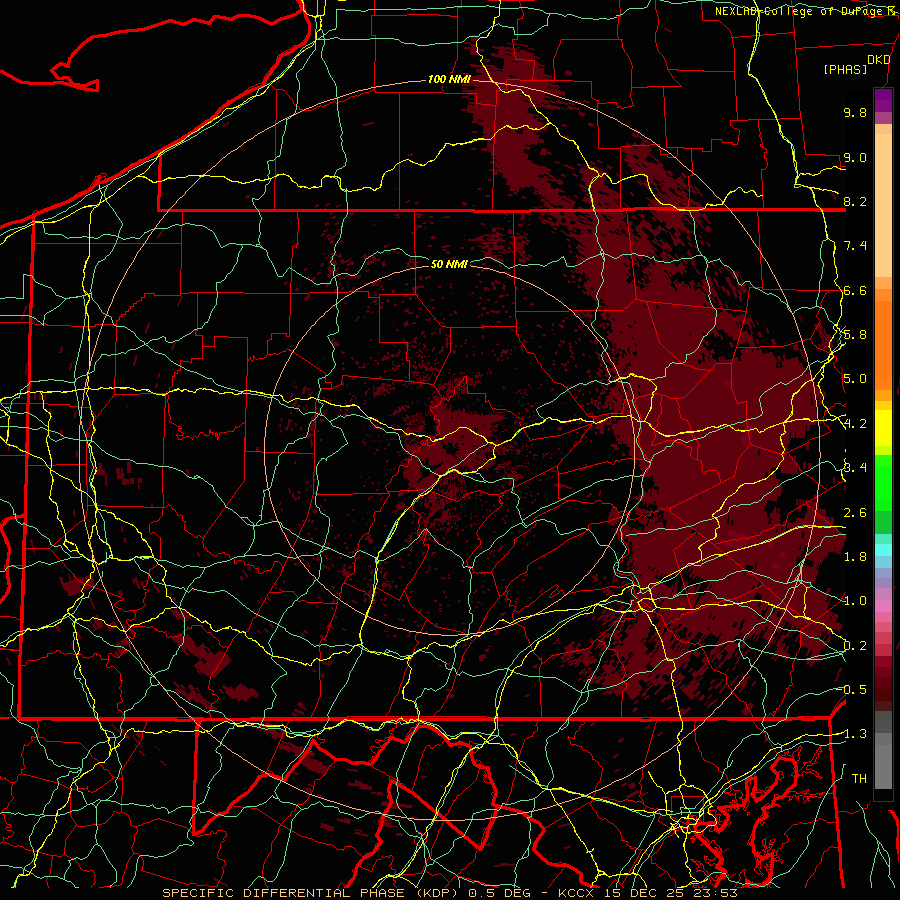Click the yellow segment of the color bar
The image size is (900, 900).
(883, 428)
